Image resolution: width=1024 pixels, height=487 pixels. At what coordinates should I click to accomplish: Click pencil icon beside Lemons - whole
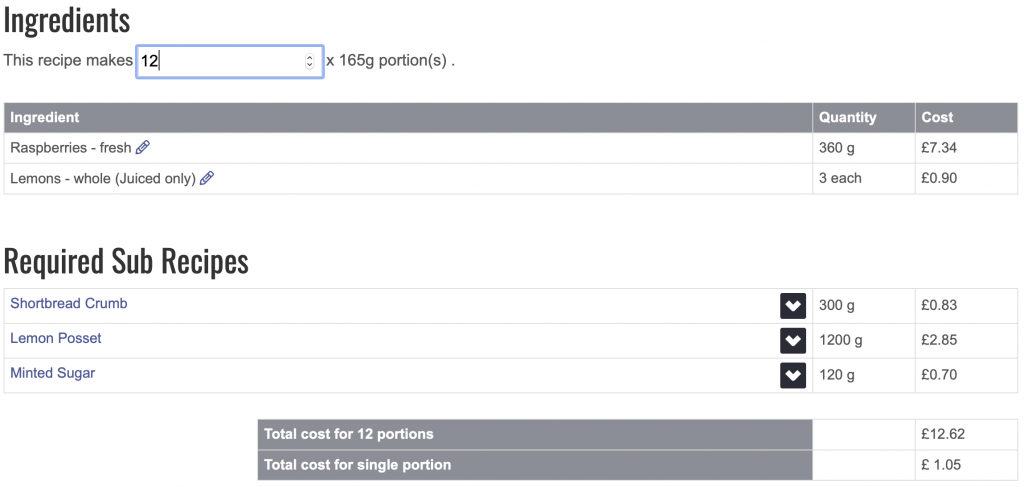tap(207, 178)
